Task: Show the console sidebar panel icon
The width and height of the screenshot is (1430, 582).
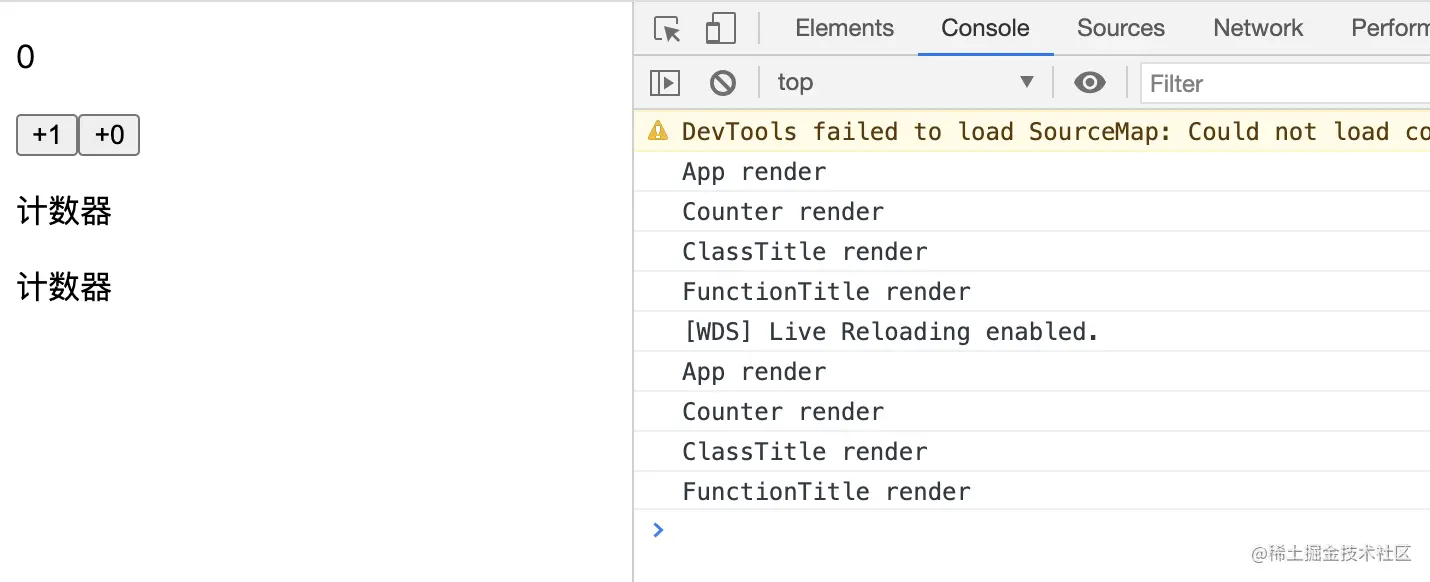Action: (x=665, y=83)
